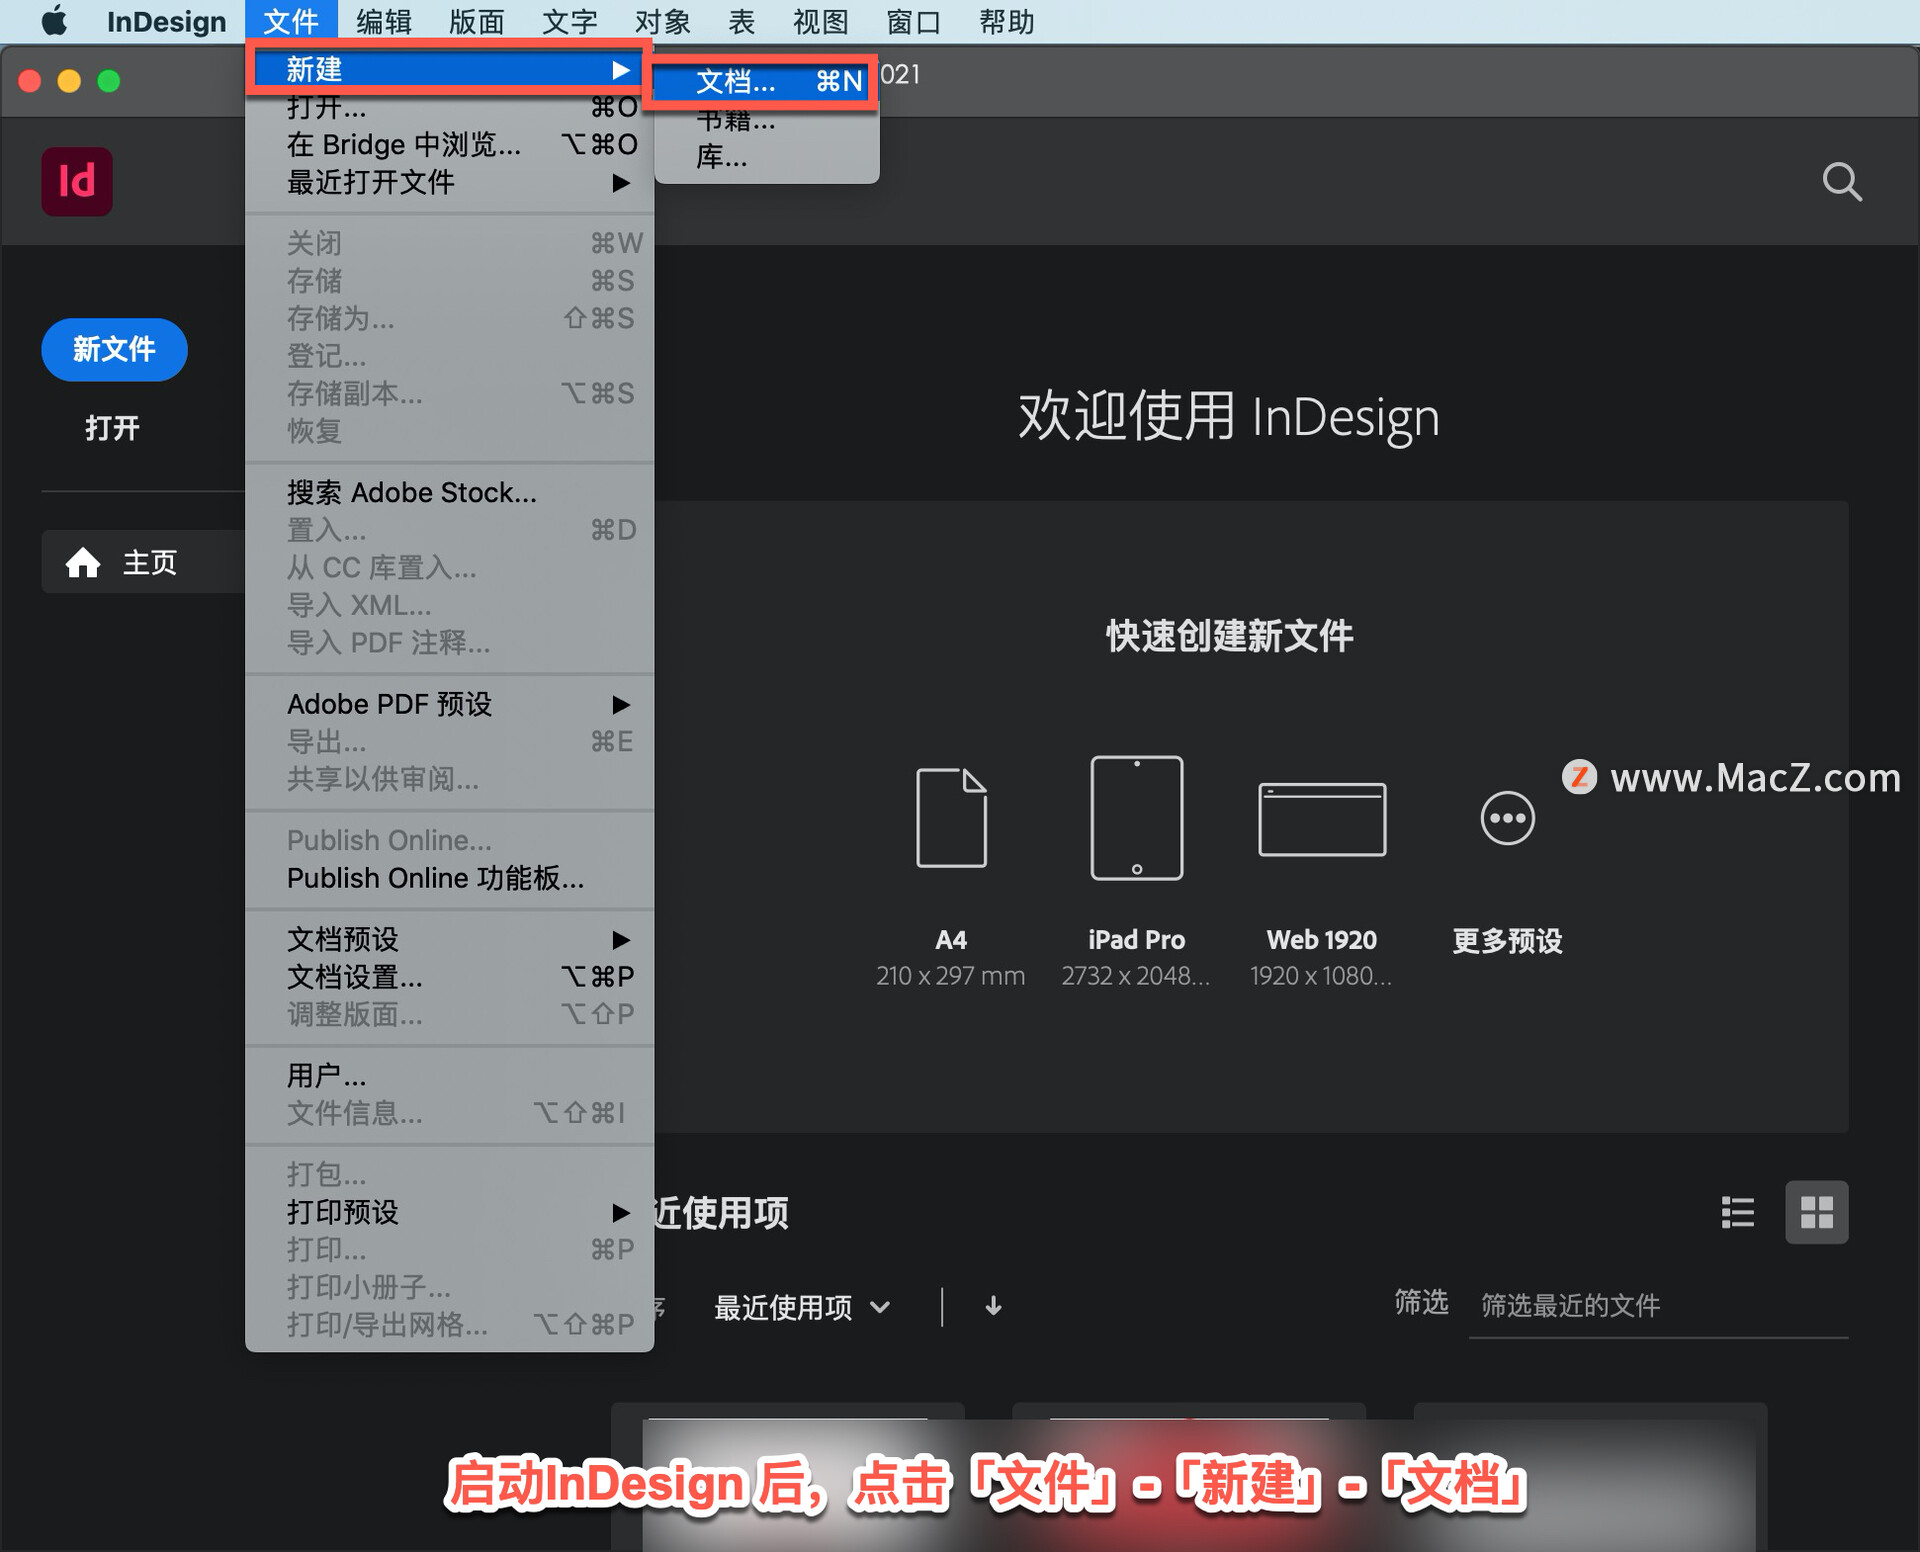Expand the 新建 submenu item
The height and width of the screenshot is (1552, 1920).
point(450,69)
